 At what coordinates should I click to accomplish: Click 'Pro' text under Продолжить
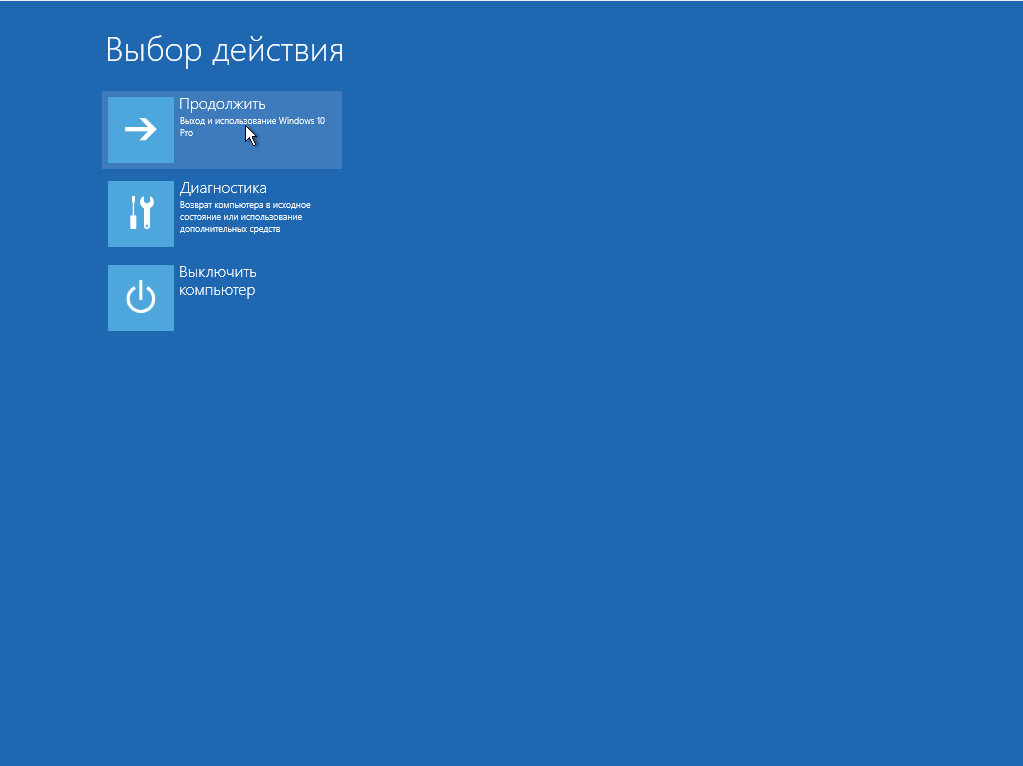coord(187,132)
